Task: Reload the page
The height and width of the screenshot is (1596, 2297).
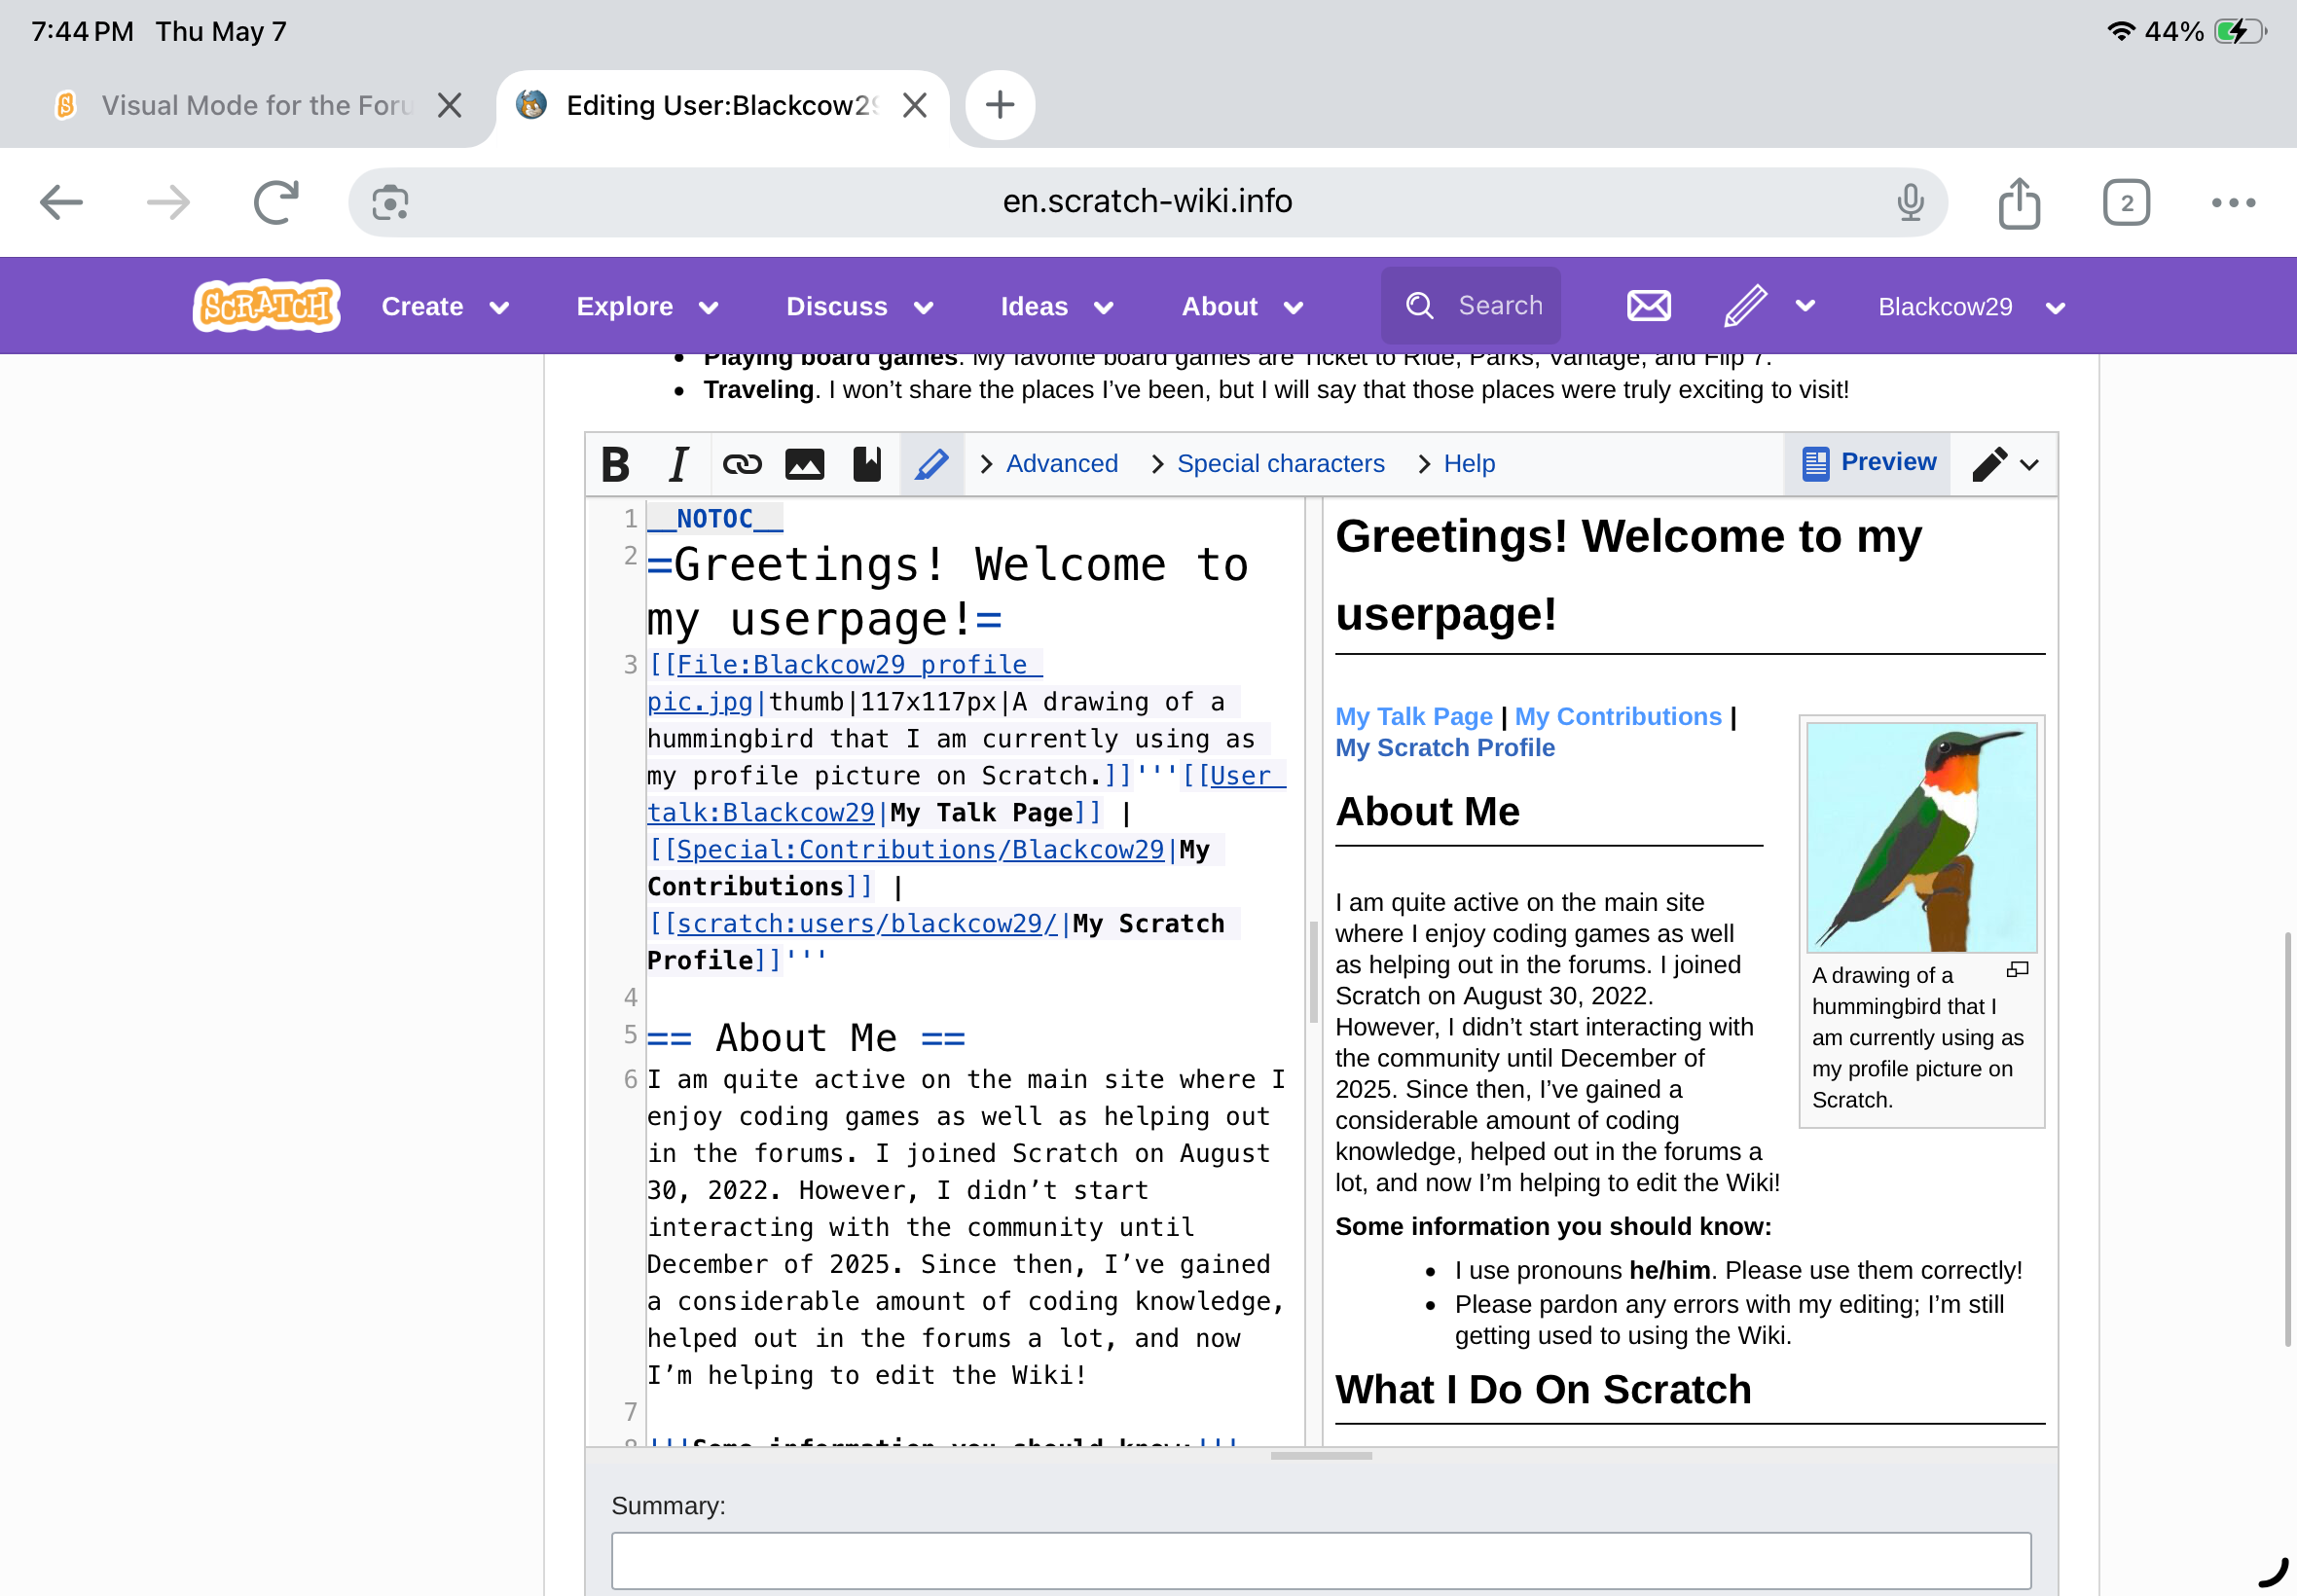Action: pos(276,203)
